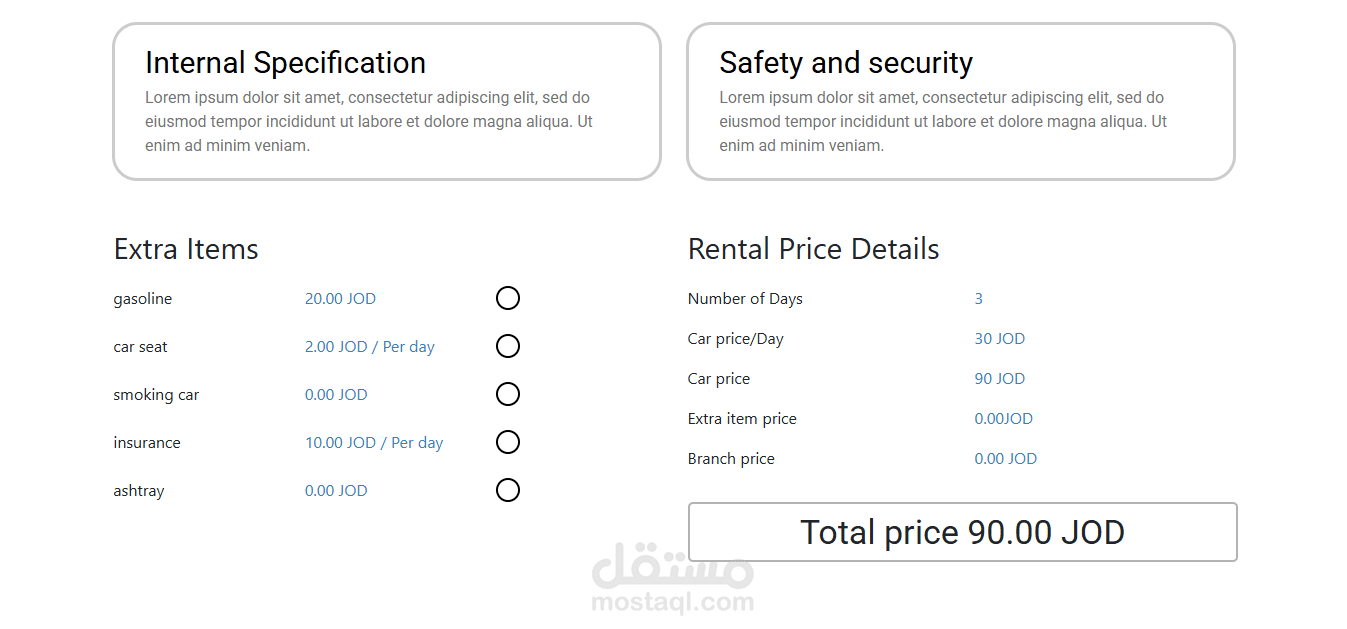This screenshot has width=1347, height=629.
Task: Click the Rental Price Details heading
Action: (813, 249)
